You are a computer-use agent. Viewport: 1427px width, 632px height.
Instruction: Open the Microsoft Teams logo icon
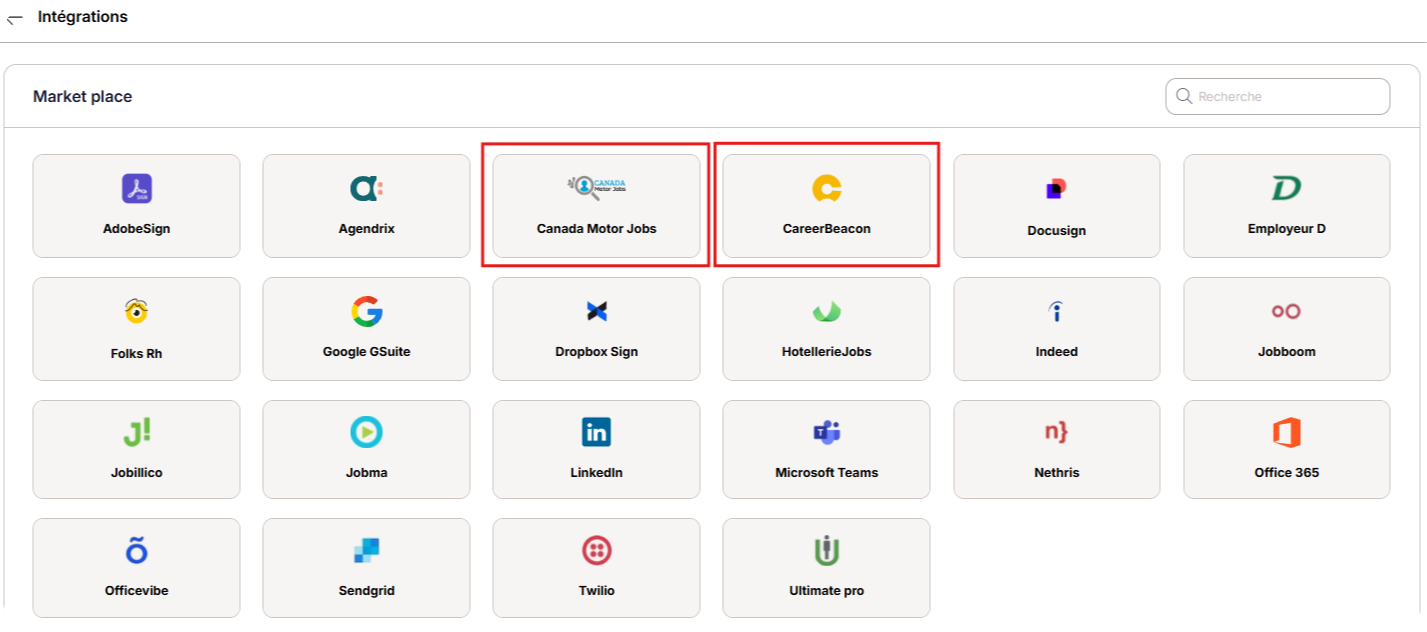click(x=827, y=432)
